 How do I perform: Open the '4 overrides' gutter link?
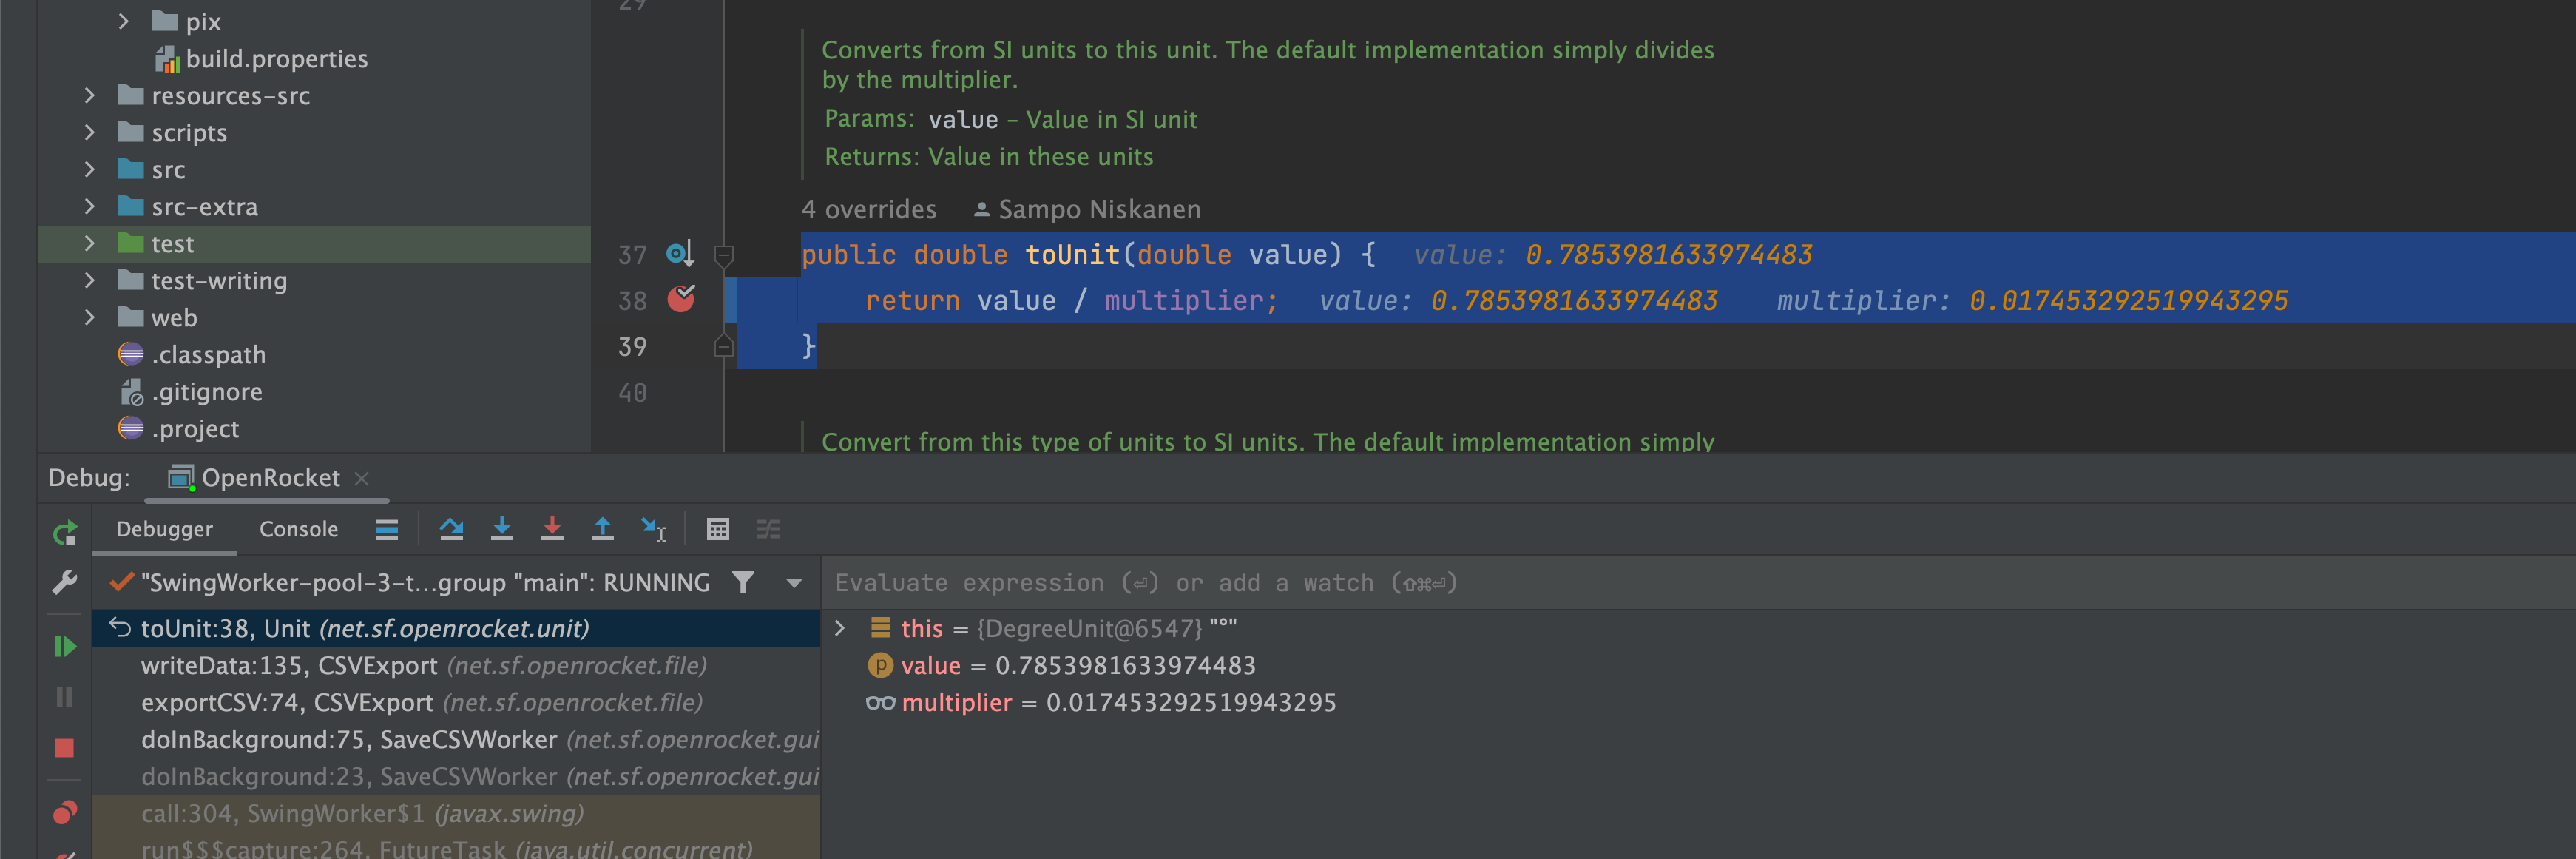868,209
